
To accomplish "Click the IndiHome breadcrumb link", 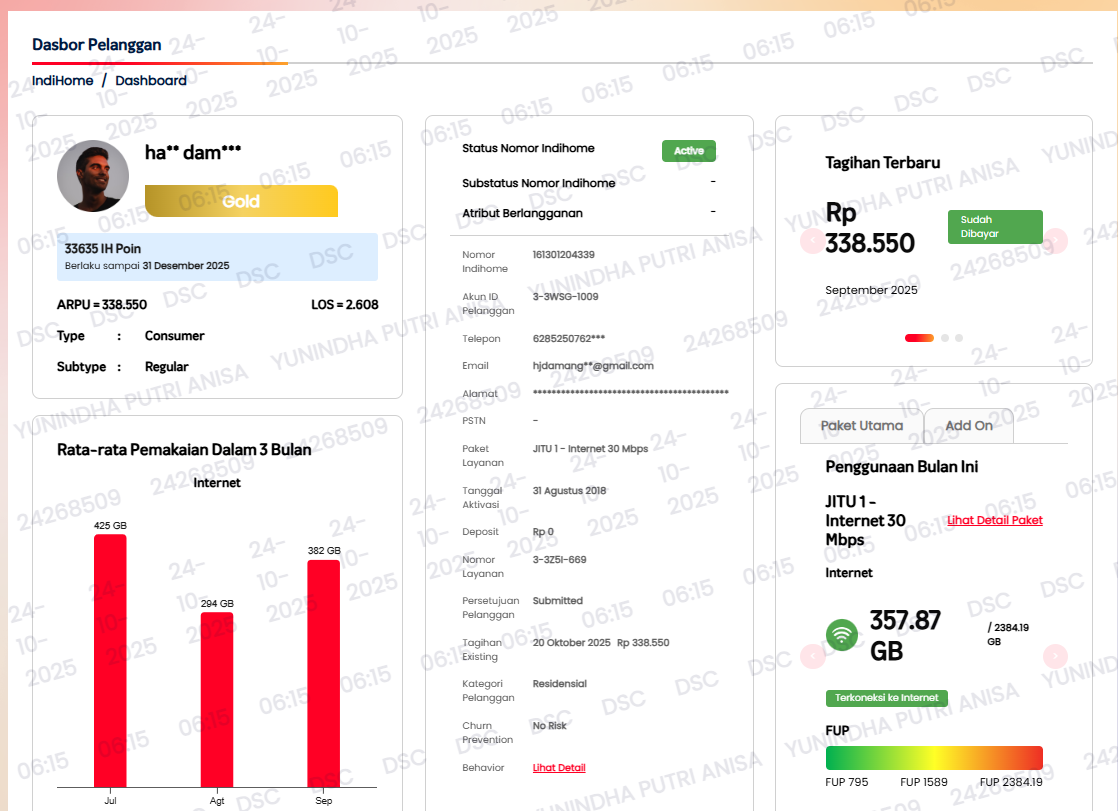I will [63, 81].
